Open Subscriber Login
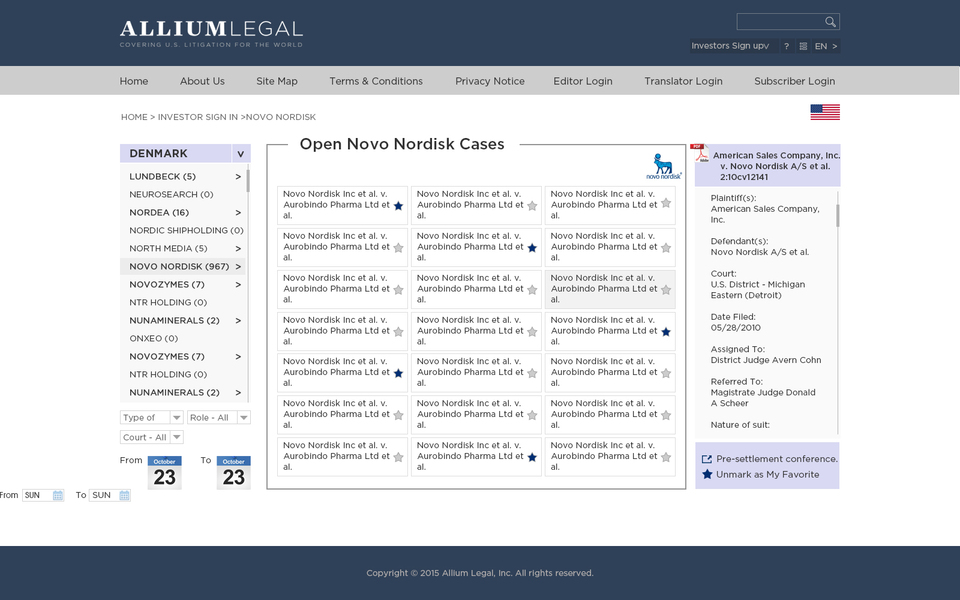 (x=795, y=81)
